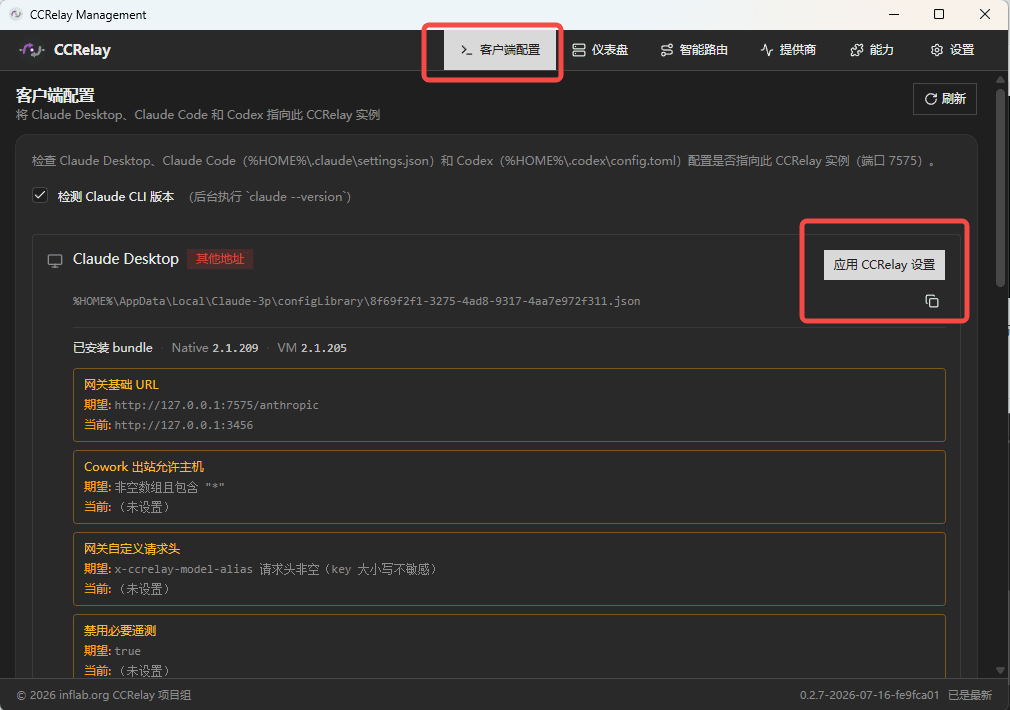Image resolution: width=1010 pixels, height=710 pixels.
Task: Open the 智能路由 tab
Action: point(694,50)
